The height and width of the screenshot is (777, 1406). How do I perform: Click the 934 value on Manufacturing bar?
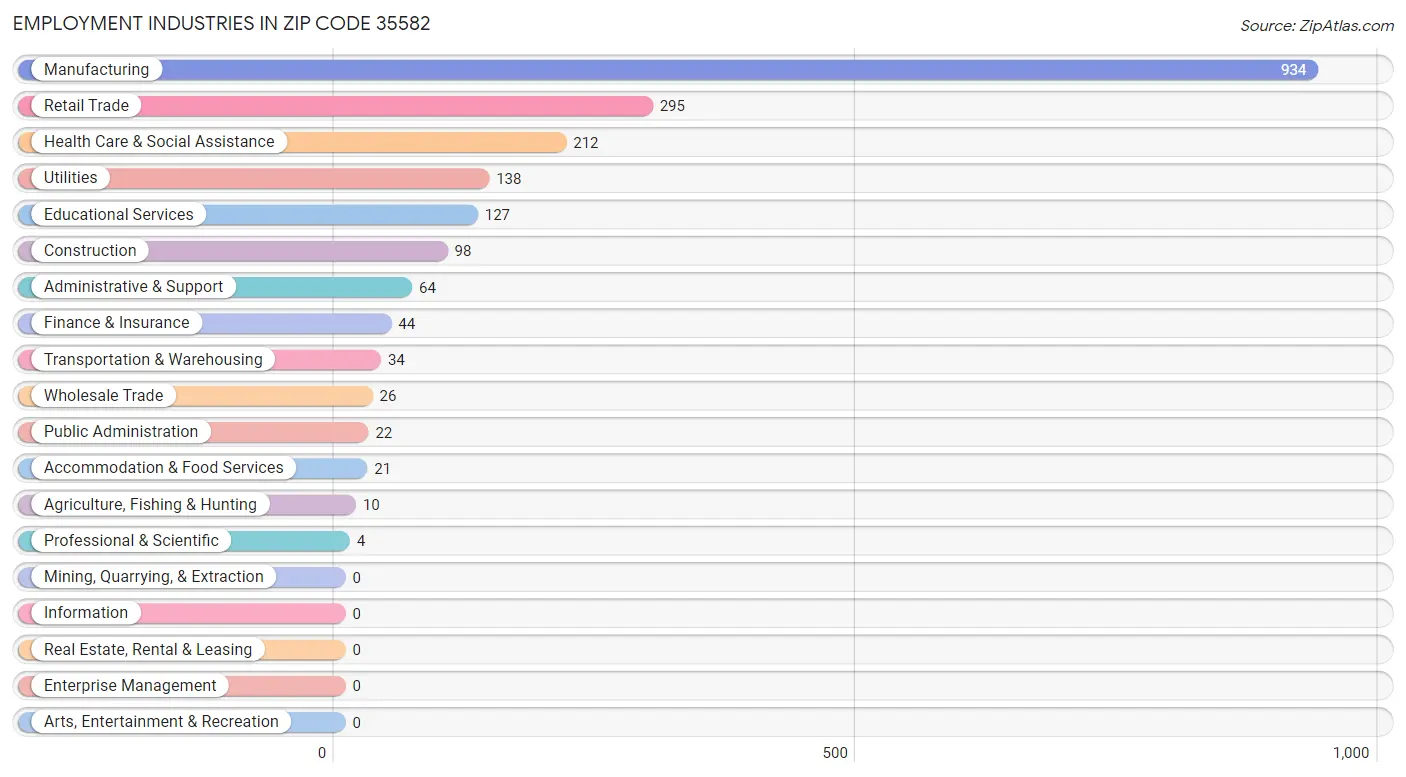tap(1294, 70)
